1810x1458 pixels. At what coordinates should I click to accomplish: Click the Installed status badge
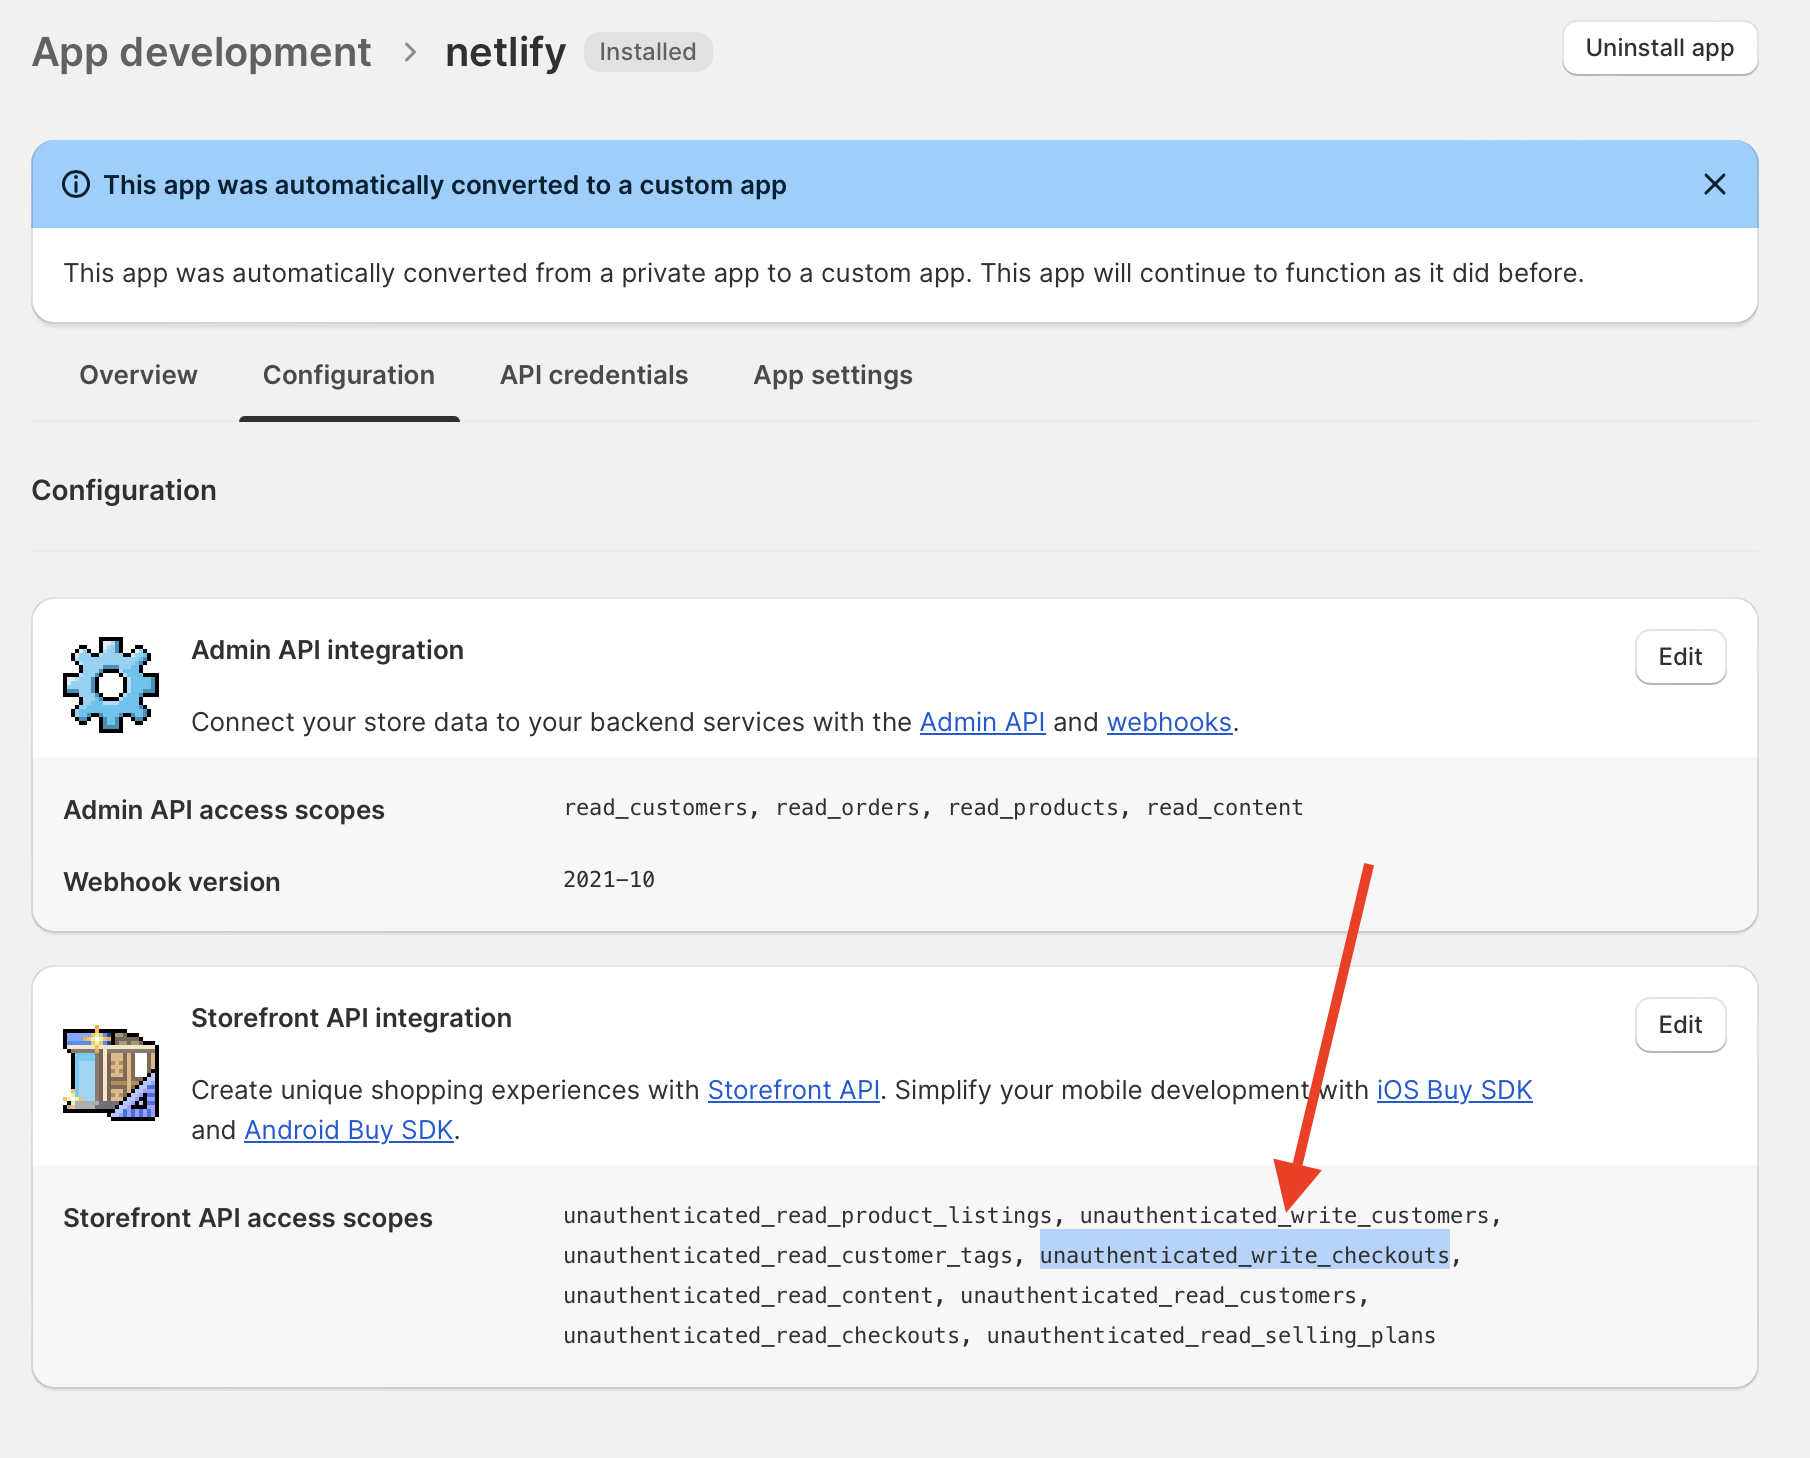click(x=648, y=52)
